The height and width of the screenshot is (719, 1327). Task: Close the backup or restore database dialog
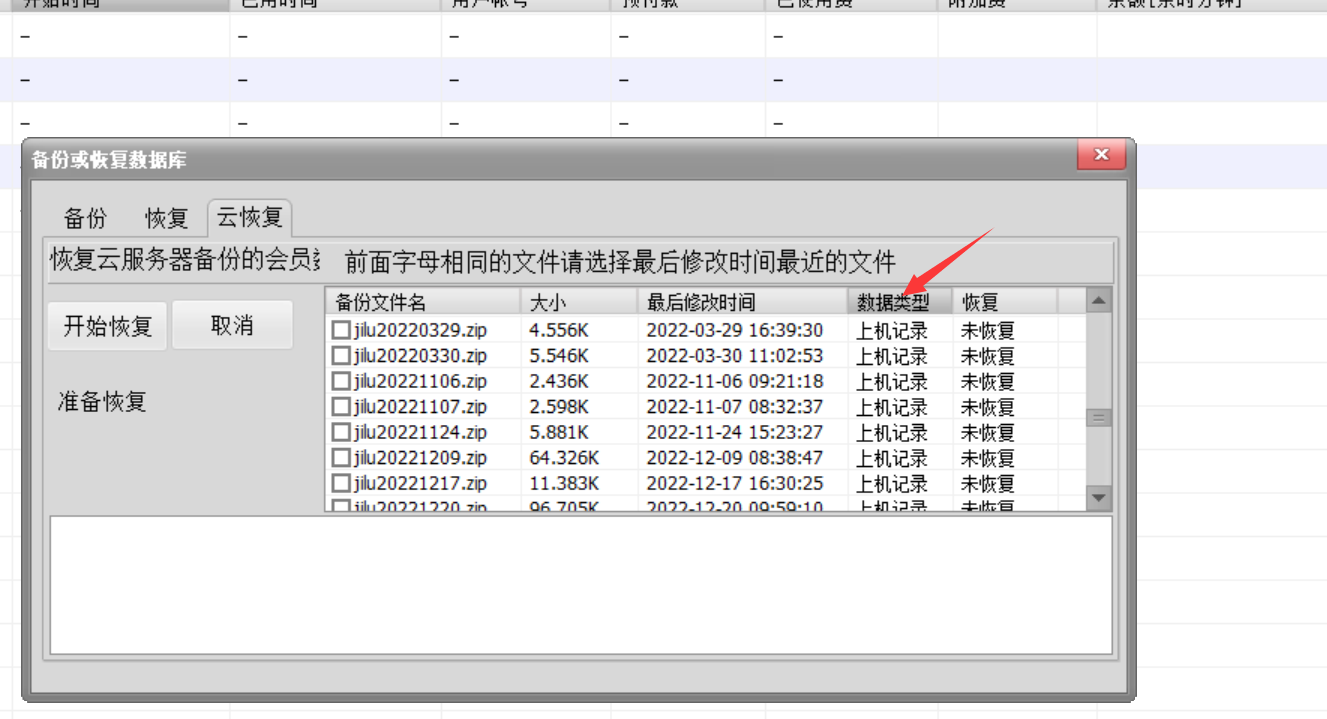[1101, 155]
